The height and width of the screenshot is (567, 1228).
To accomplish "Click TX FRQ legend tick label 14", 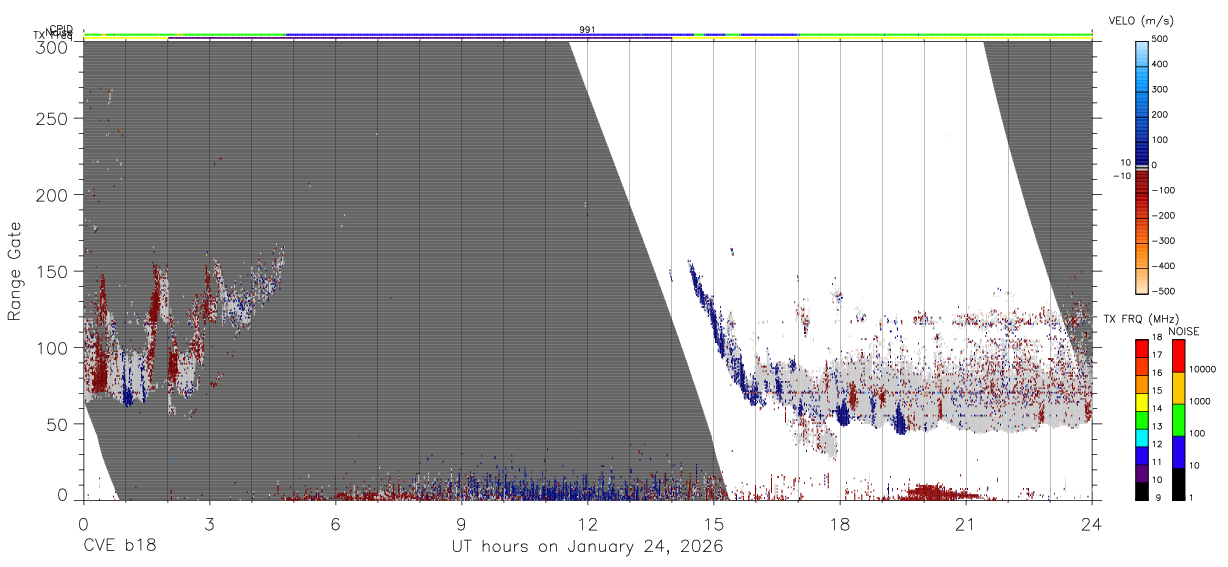I will [1157, 409].
